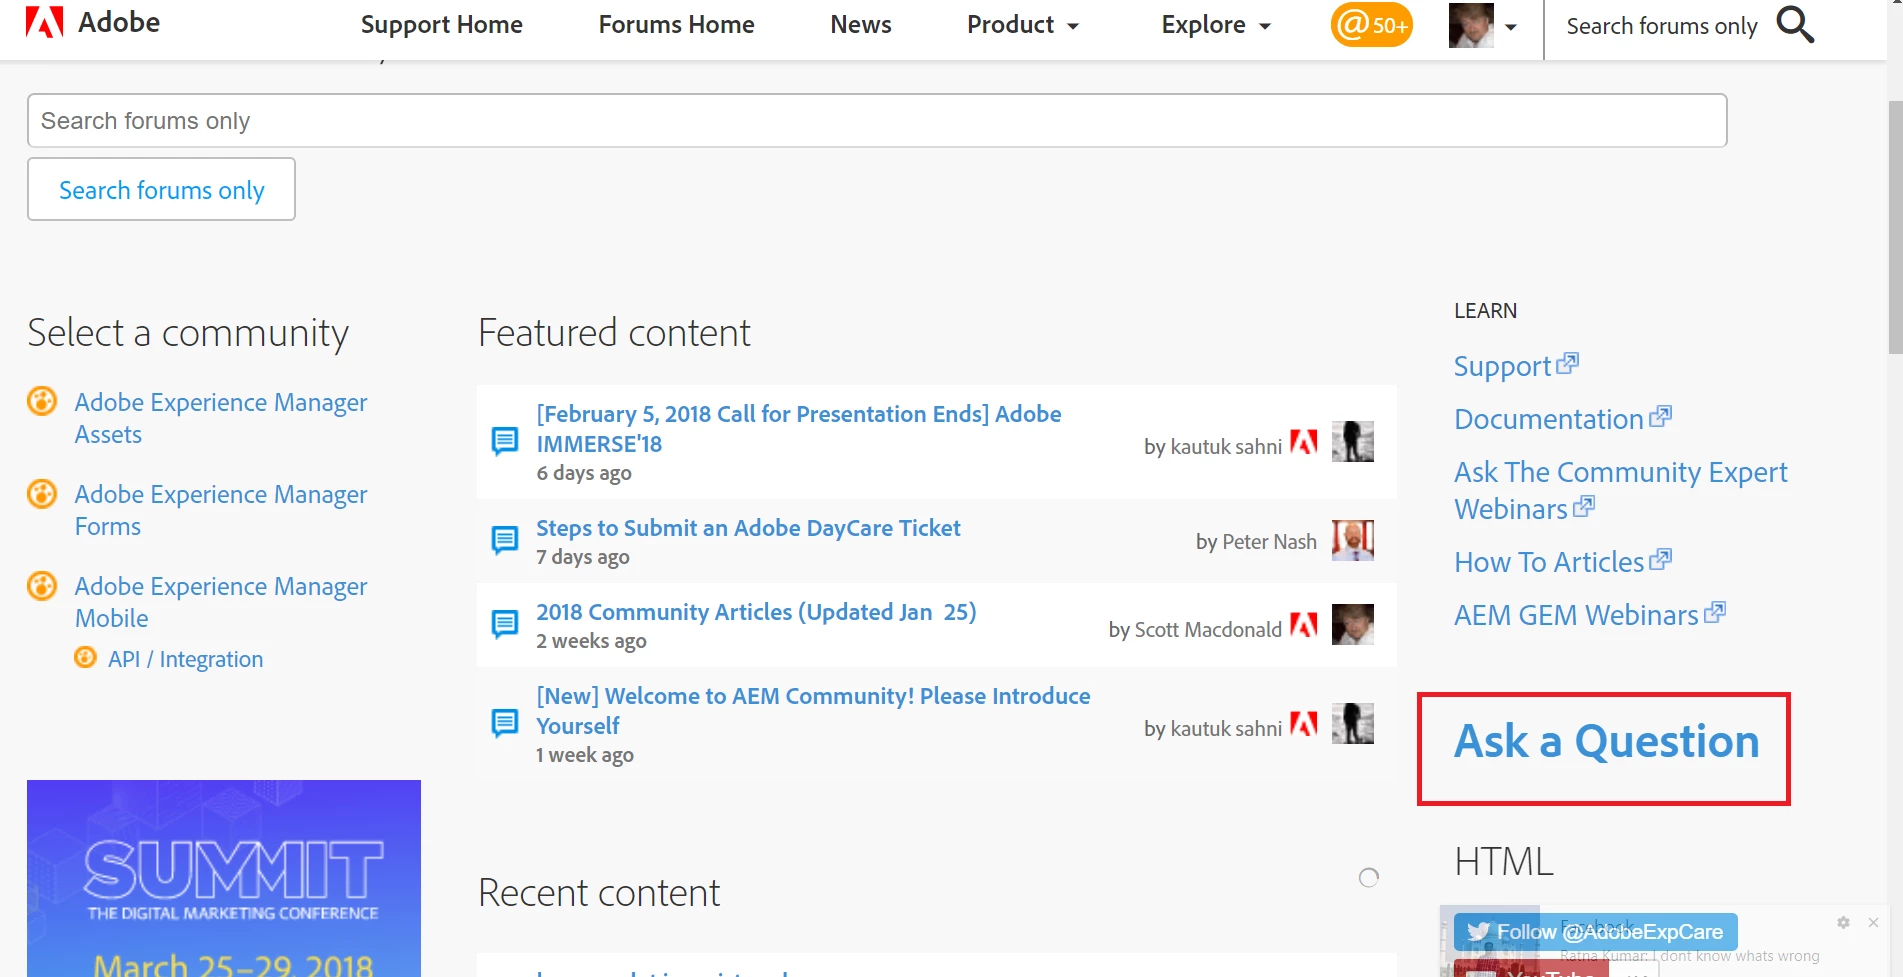1903x977 pixels.
Task: Click the Ask a Question link
Action: coord(1605,742)
